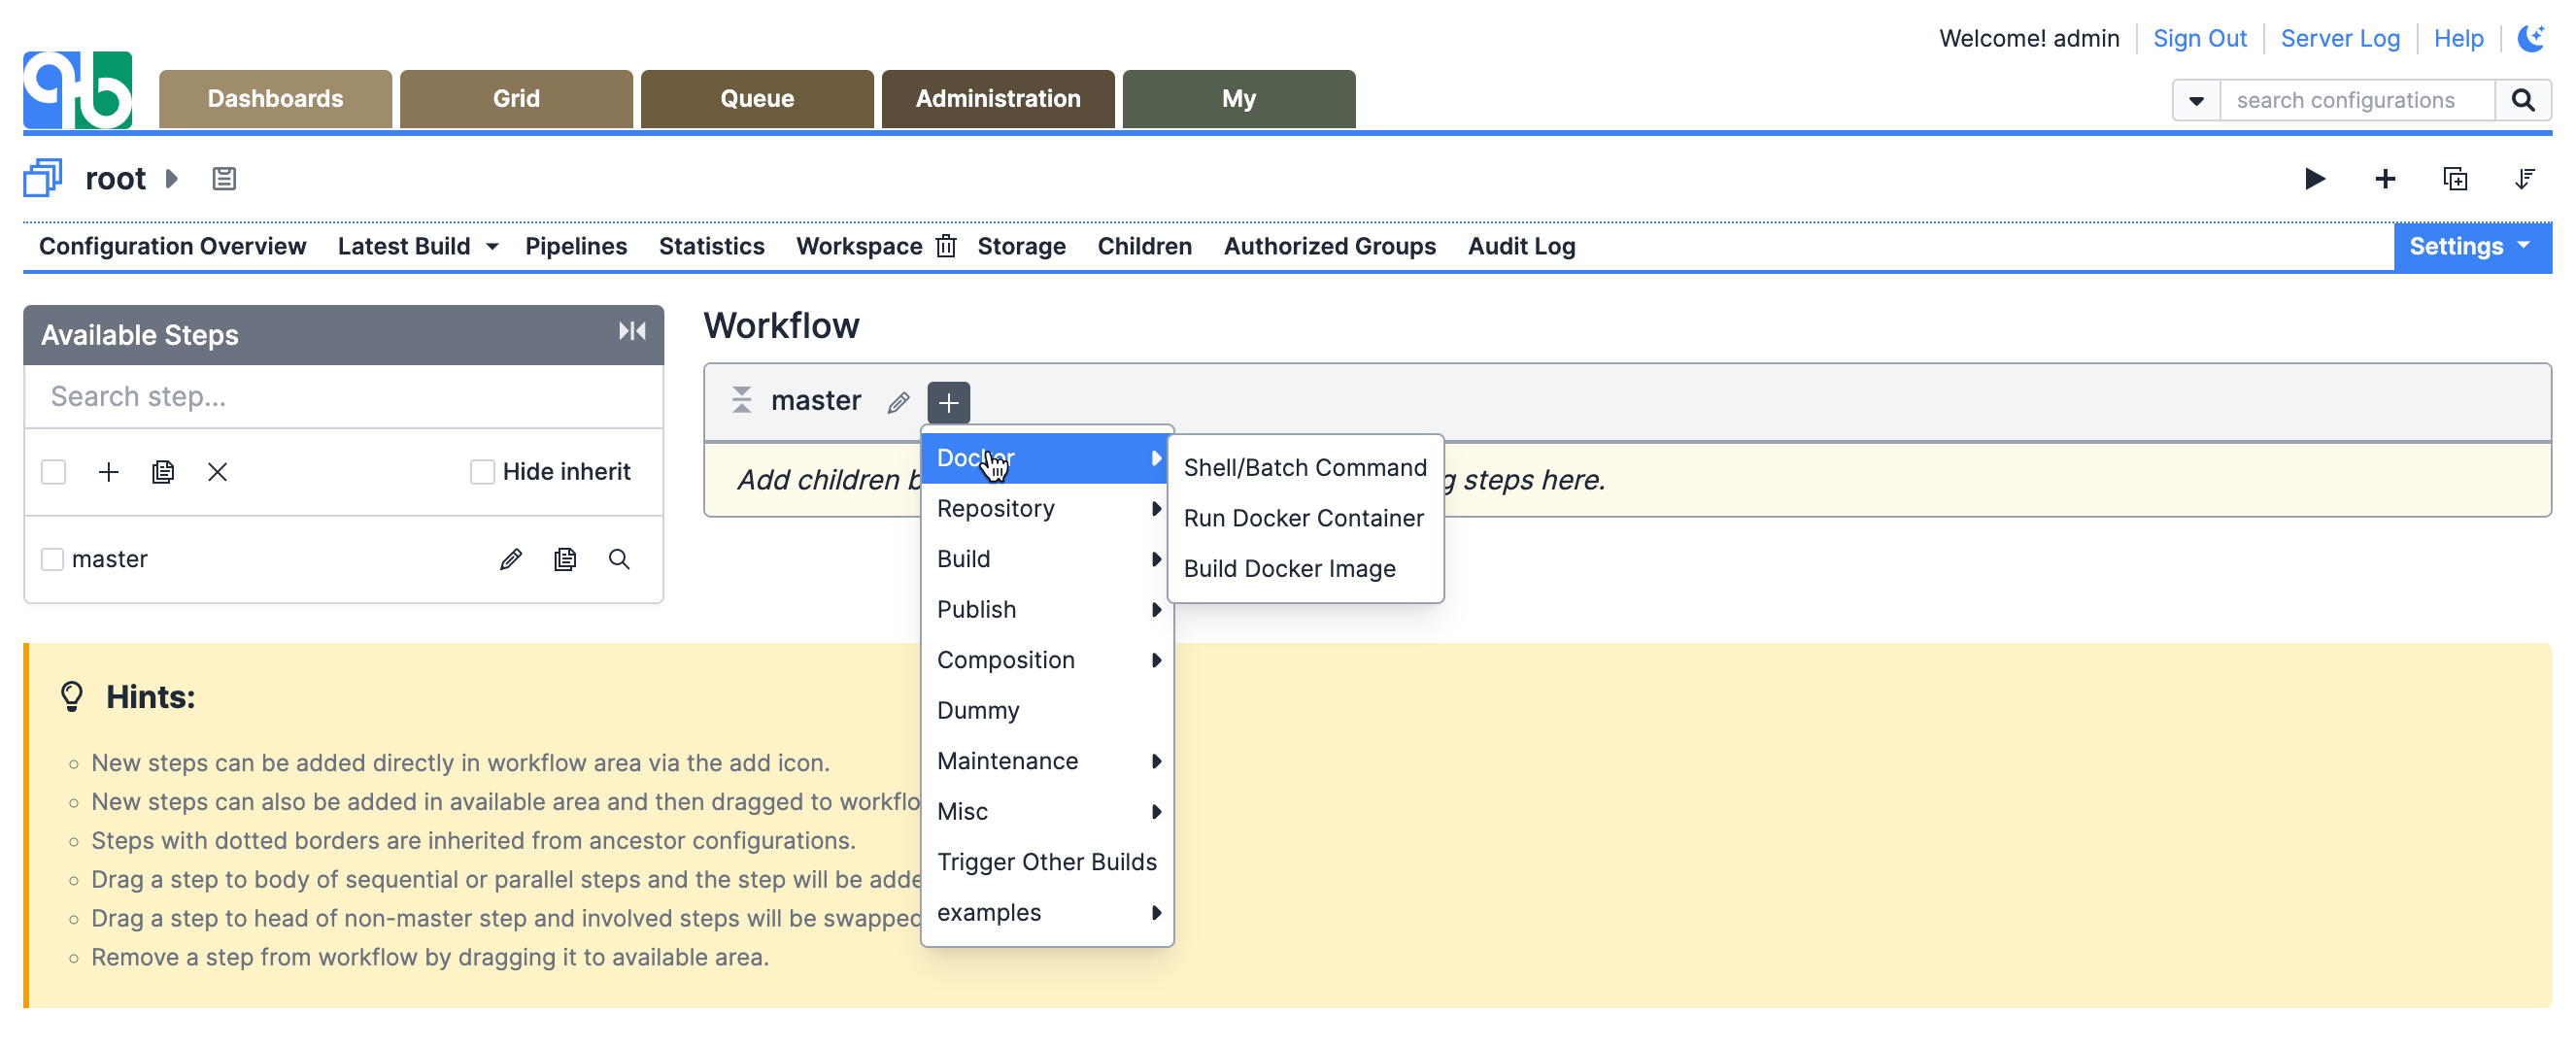This screenshot has height=1047, width=2576.
Task: Click the run build play icon
Action: 2314,179
